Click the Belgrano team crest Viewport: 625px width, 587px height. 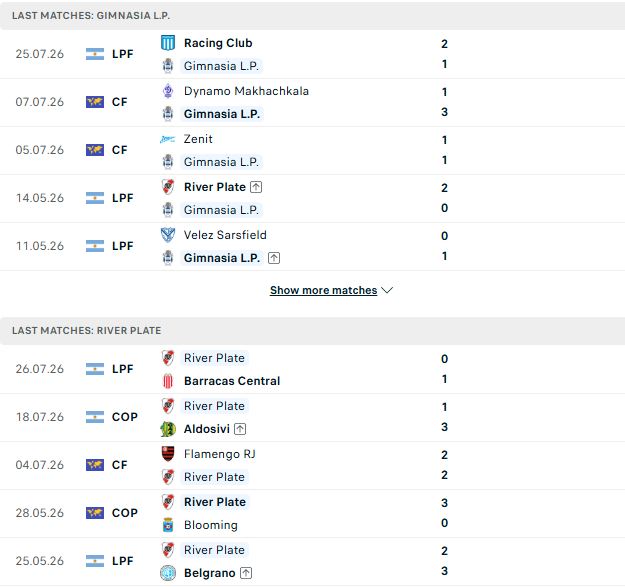click(x=168, y=573)
